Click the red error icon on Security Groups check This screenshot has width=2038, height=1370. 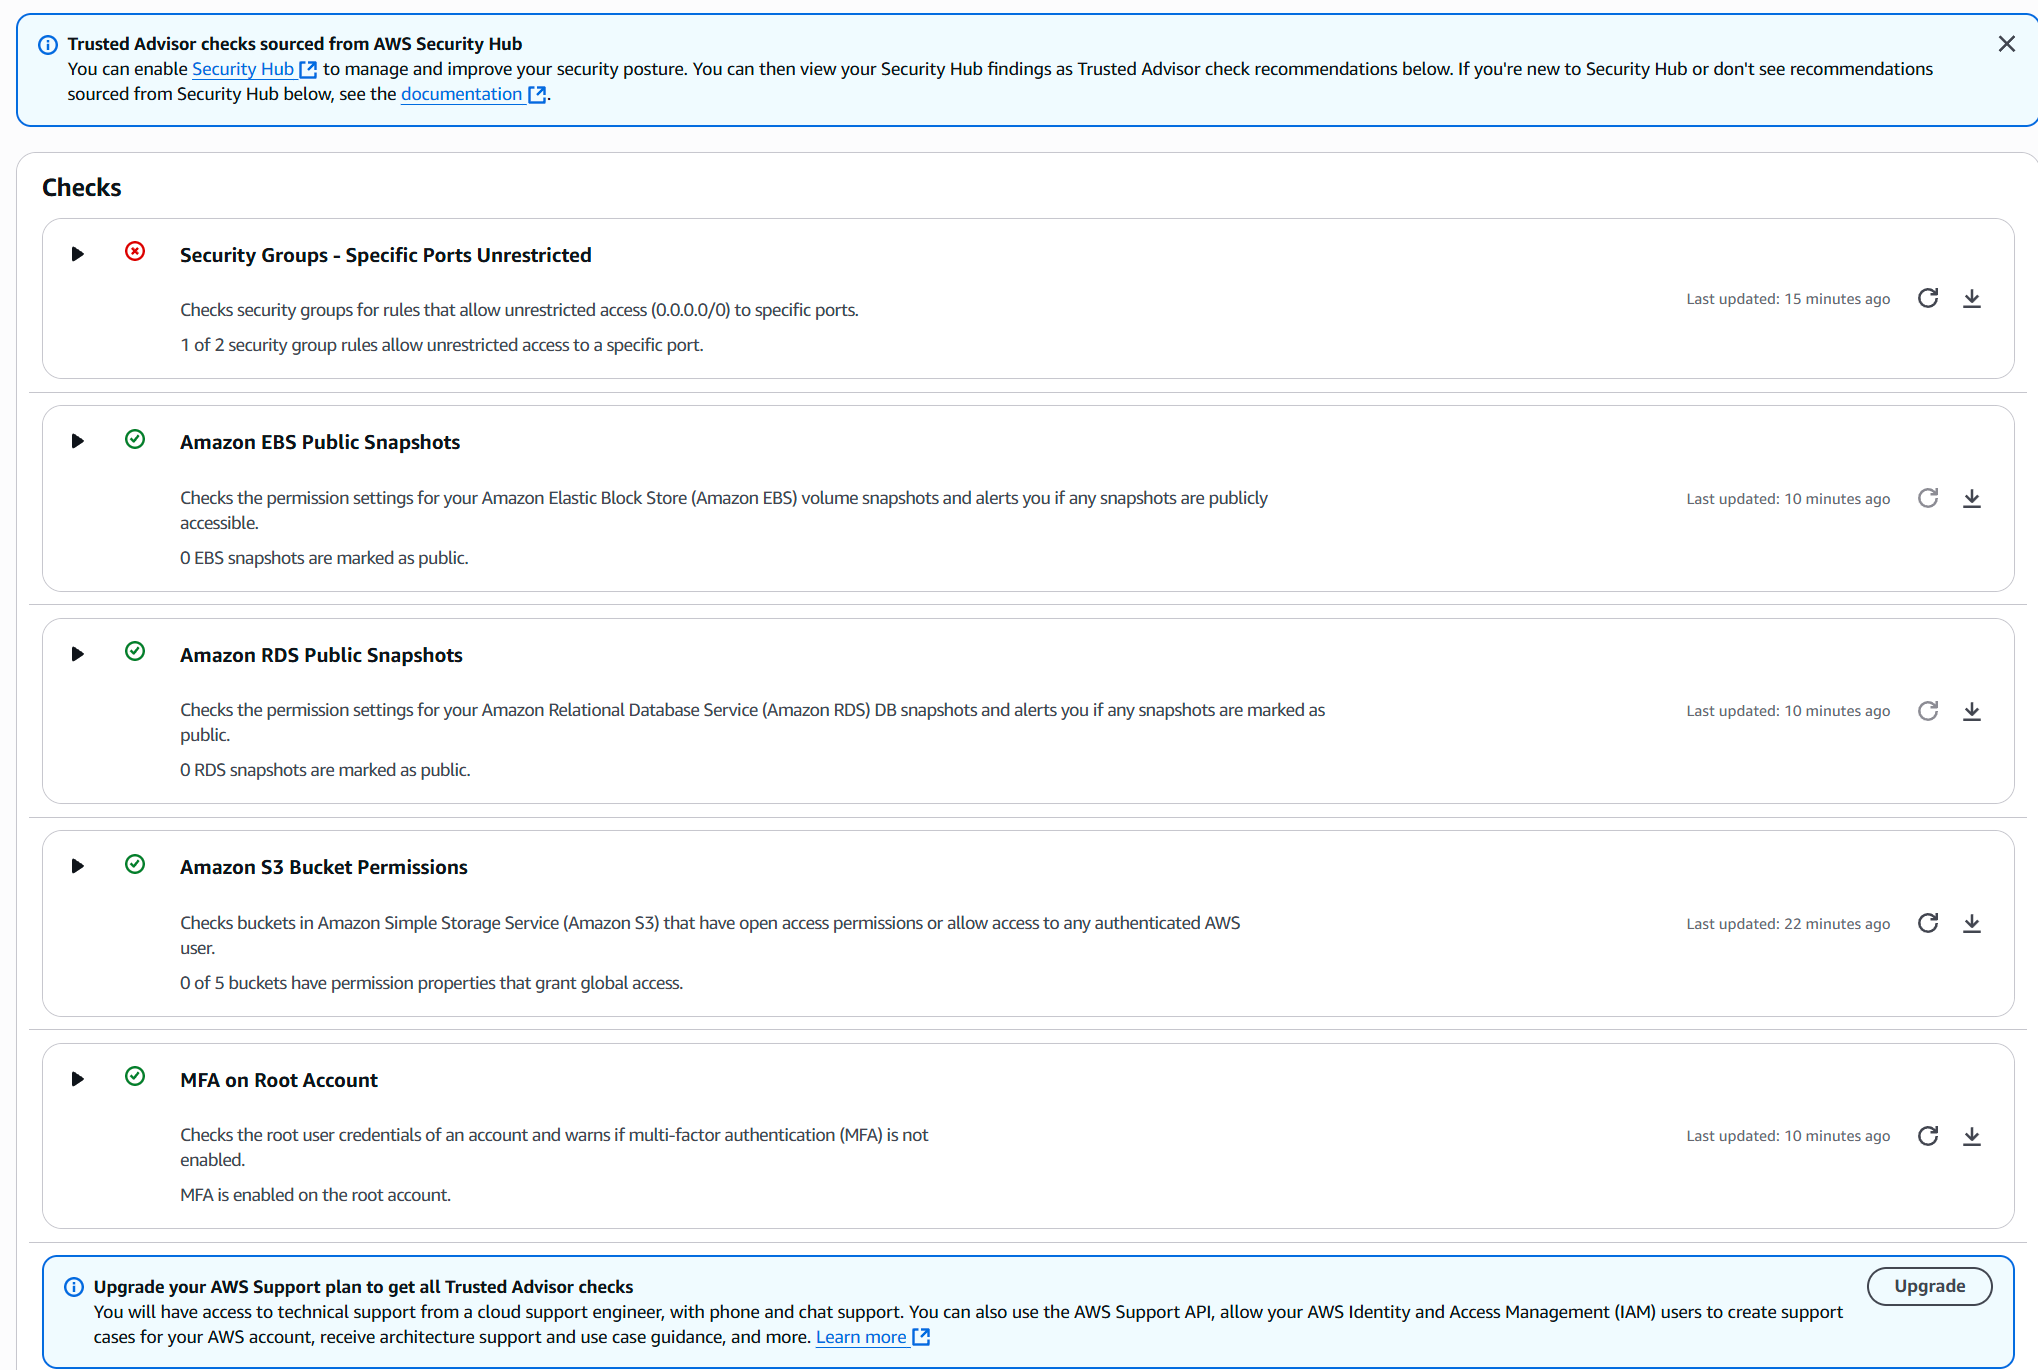(135, 252)
